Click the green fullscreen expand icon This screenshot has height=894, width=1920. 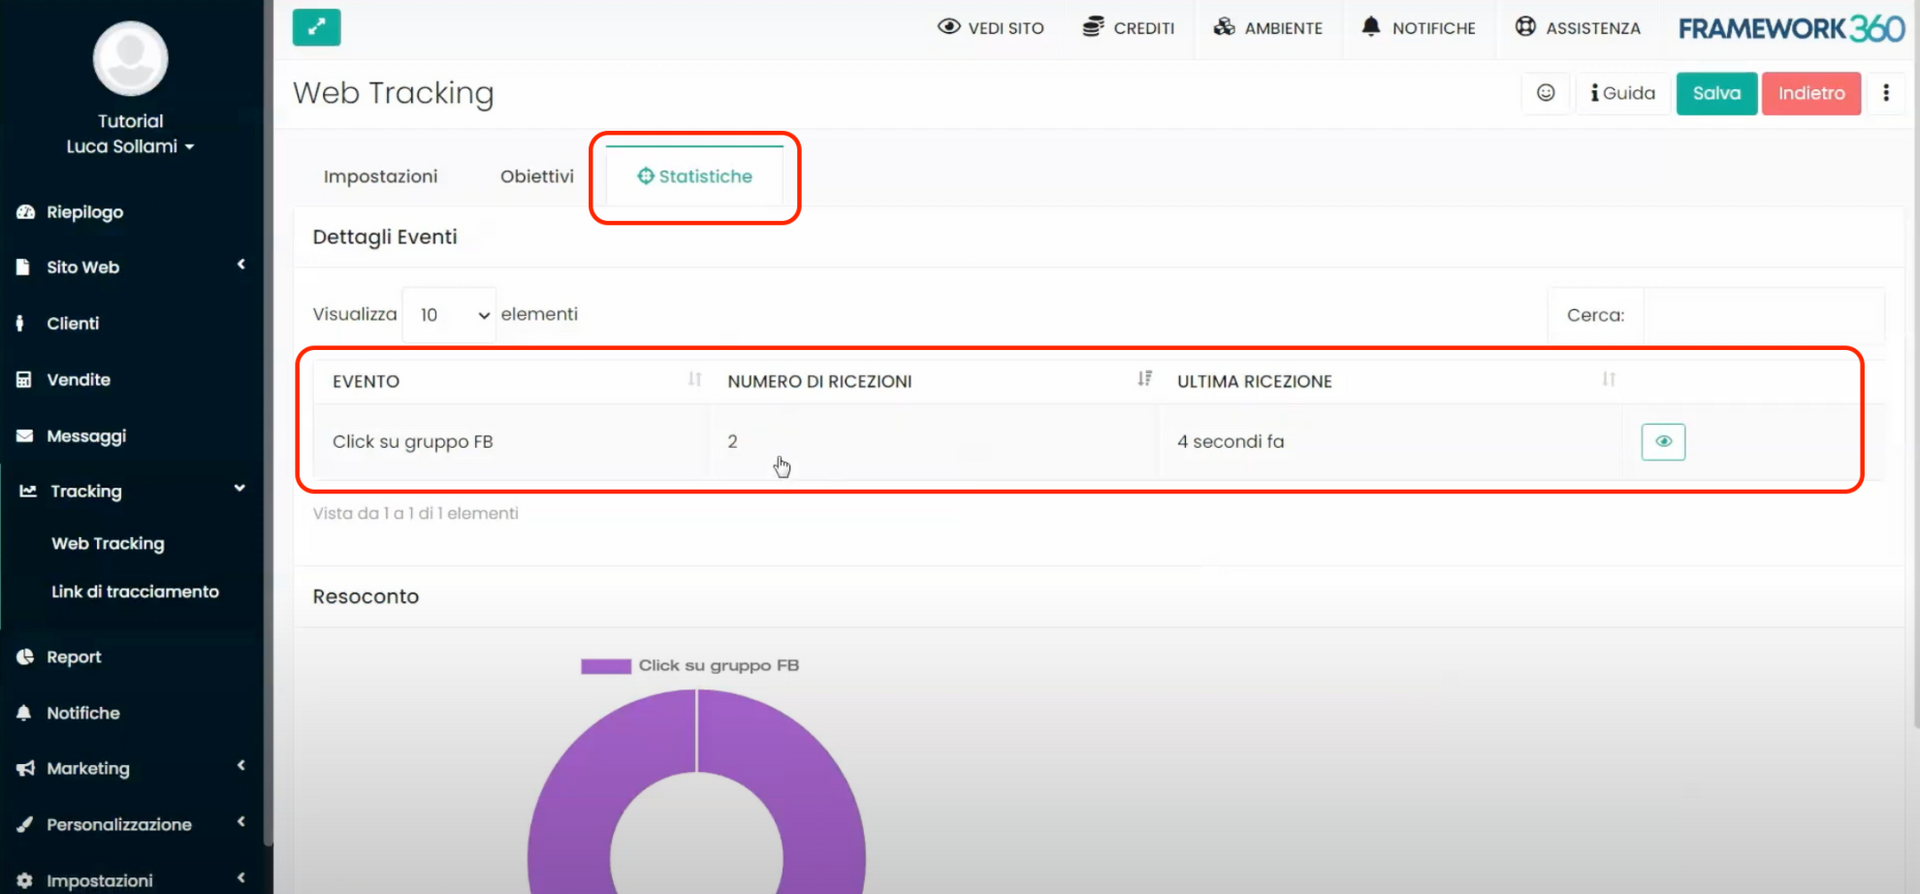coord(316,27)
